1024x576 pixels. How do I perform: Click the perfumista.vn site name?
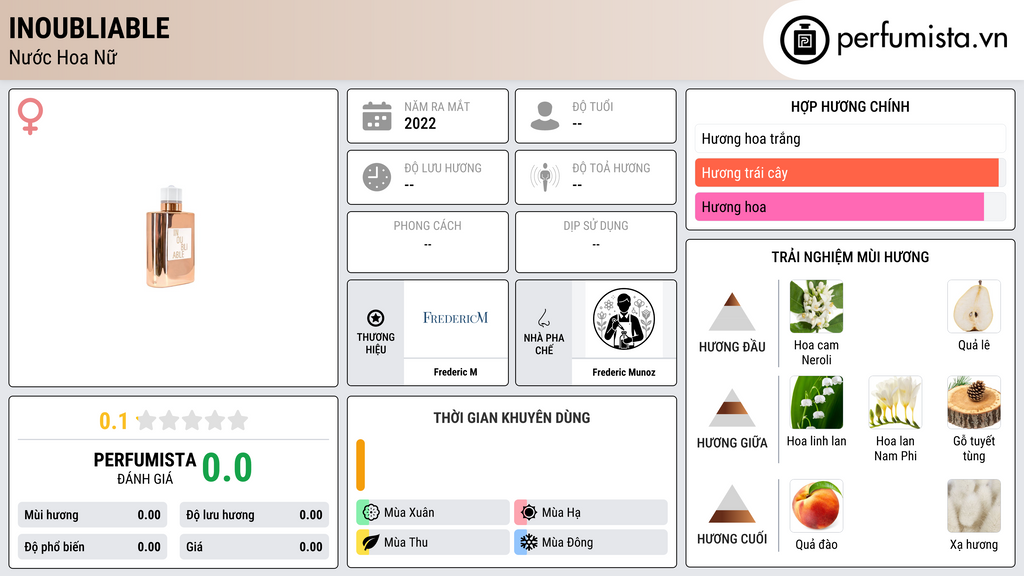point(922,39)
